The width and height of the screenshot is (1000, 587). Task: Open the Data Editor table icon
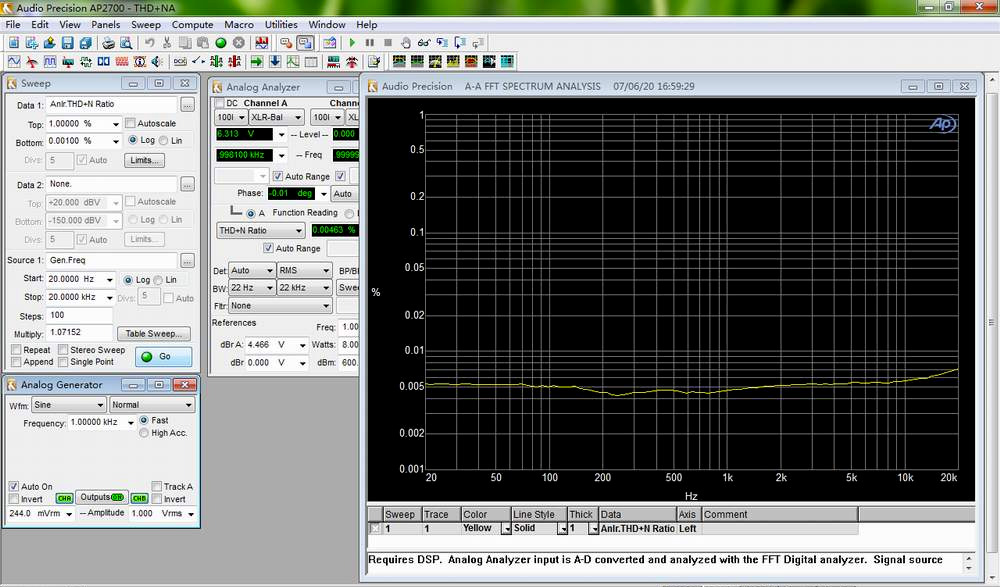click(311, 62)
